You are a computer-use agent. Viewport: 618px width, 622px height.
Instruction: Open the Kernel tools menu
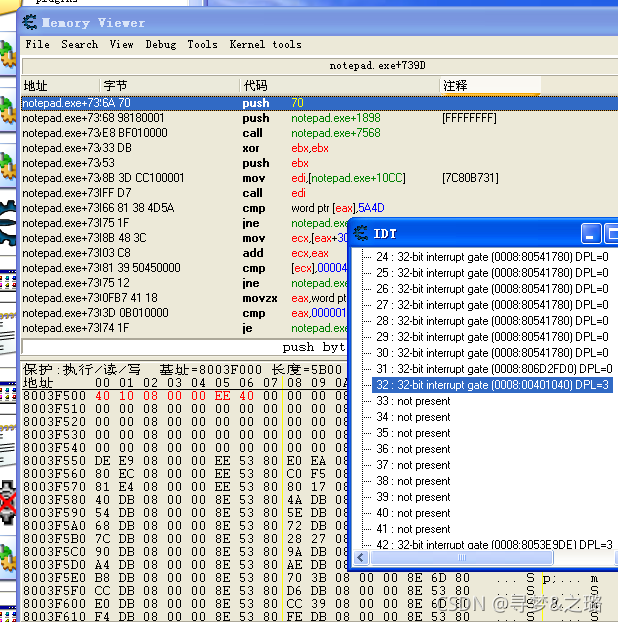(265, 44)
